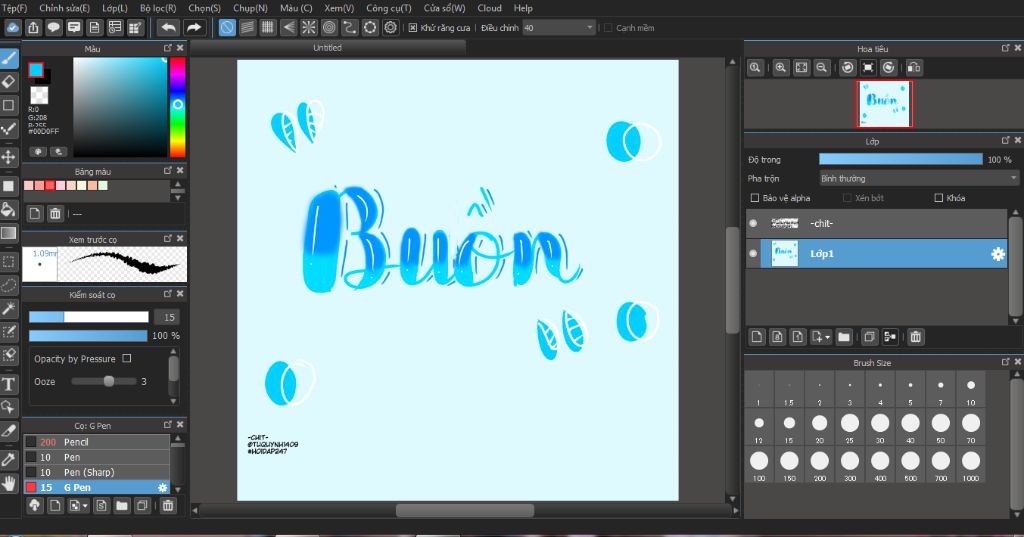
Task: Open the Chỉnh sửa(E) menu
Action: pos(64,8)
